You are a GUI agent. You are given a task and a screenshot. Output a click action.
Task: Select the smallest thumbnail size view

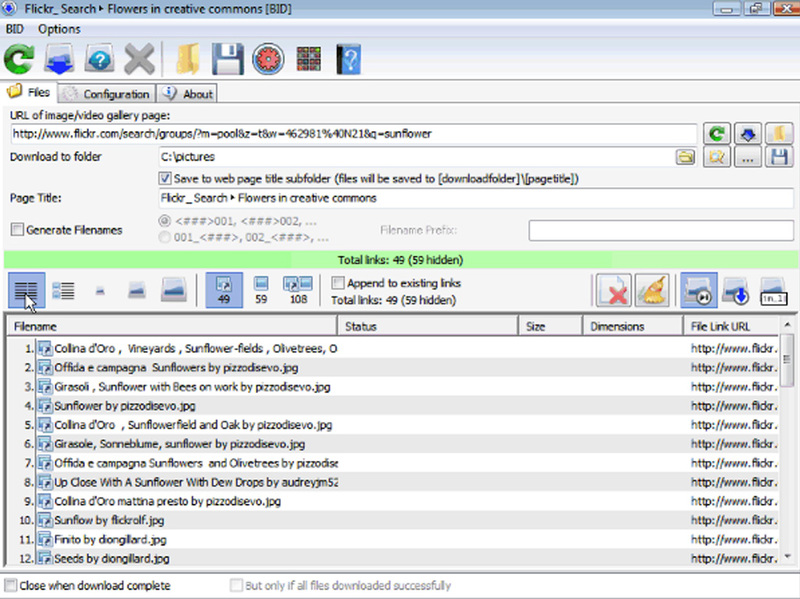click(100, 291)
